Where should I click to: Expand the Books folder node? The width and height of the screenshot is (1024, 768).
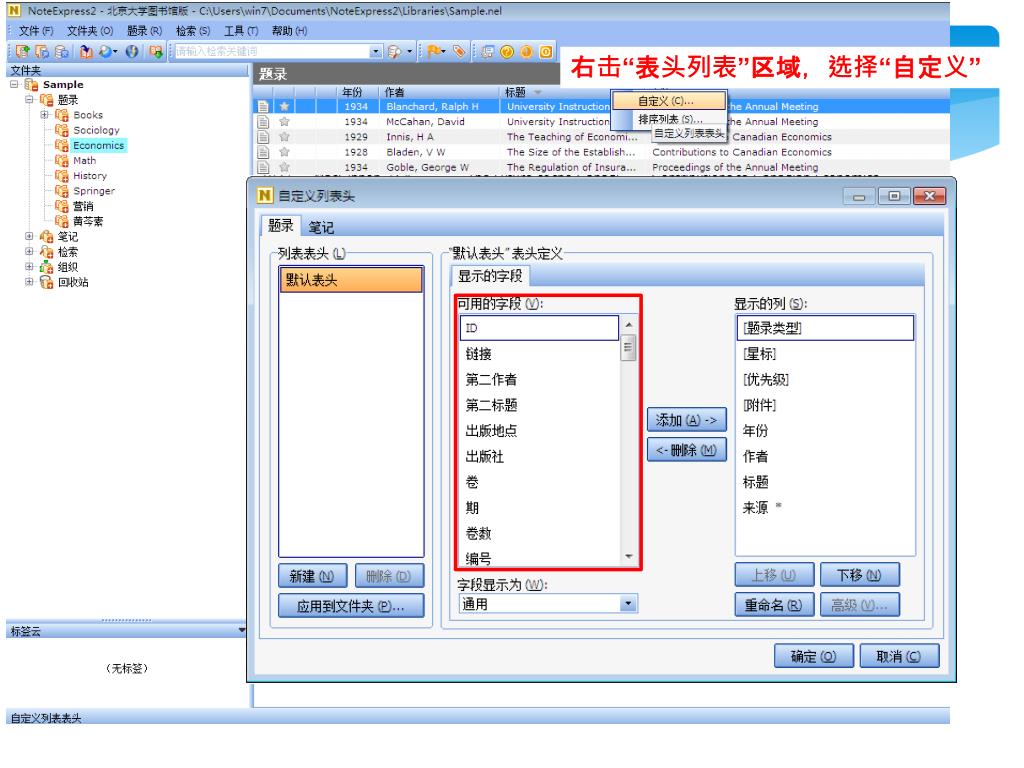coord(44,114)
